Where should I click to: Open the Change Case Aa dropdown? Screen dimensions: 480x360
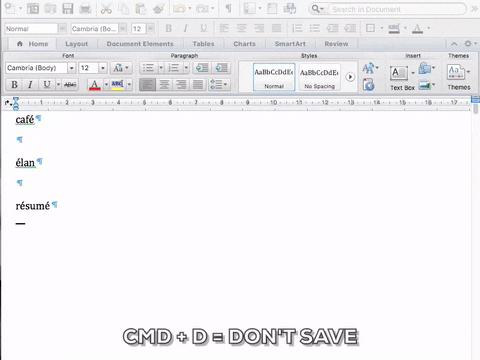121,68
